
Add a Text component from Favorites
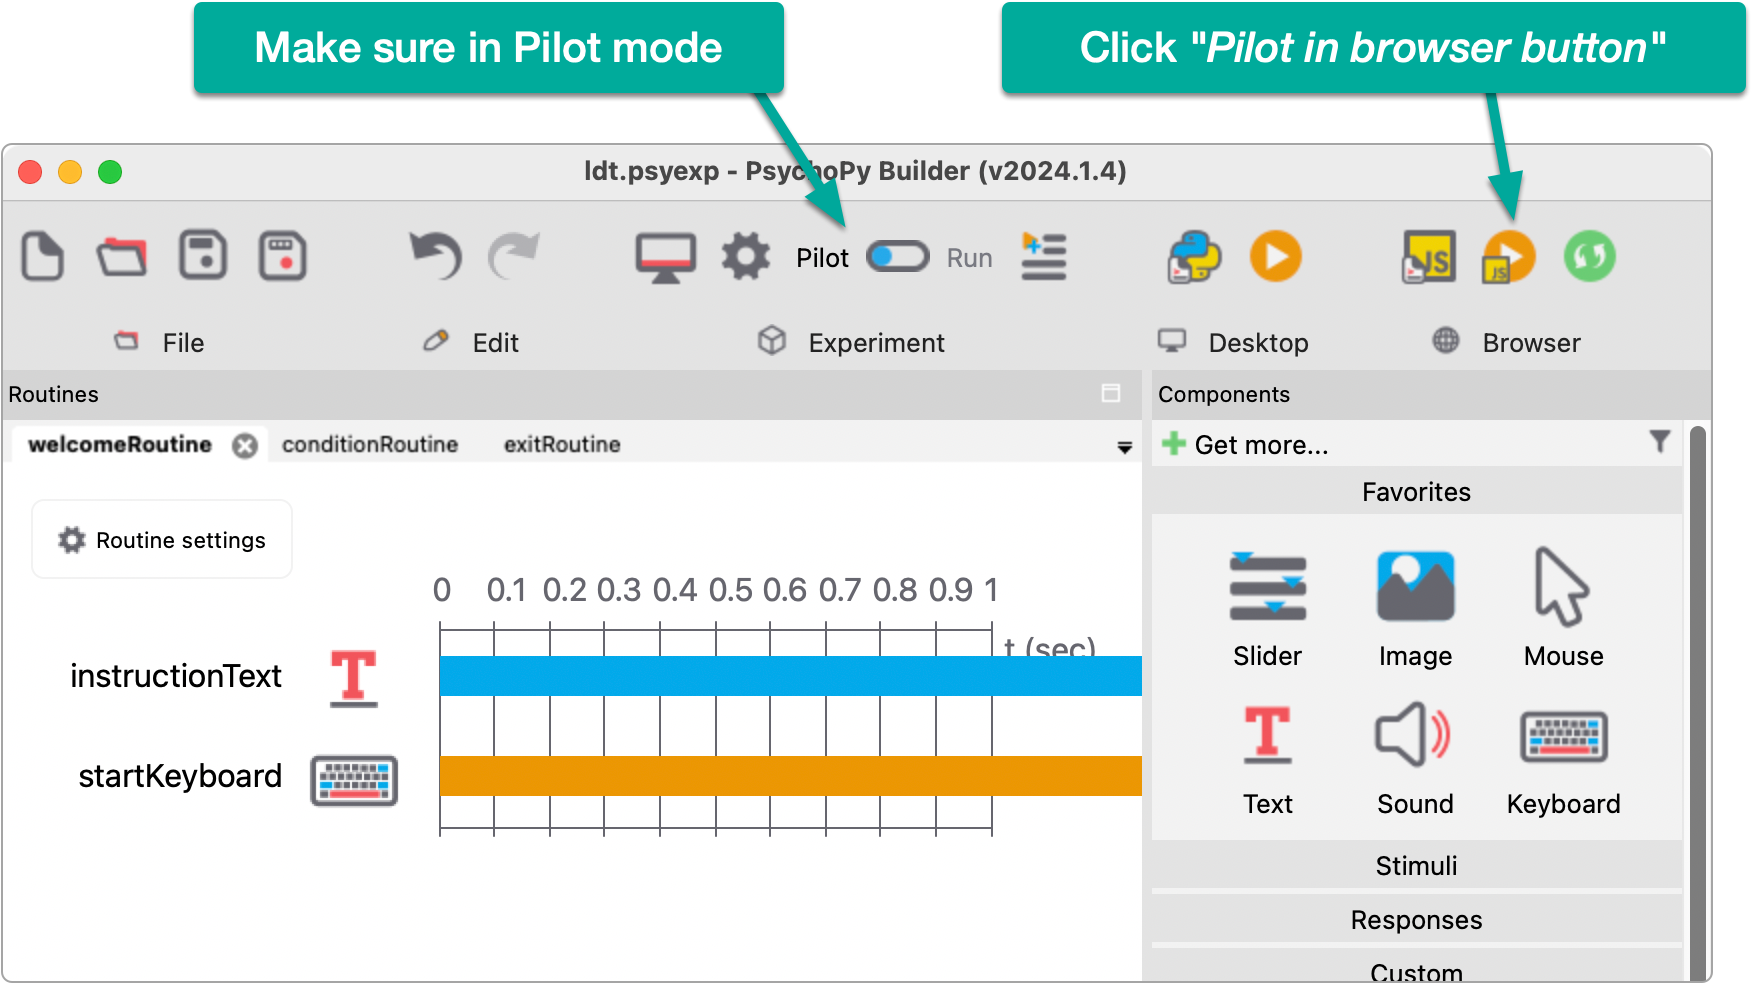click(1268, 759)
